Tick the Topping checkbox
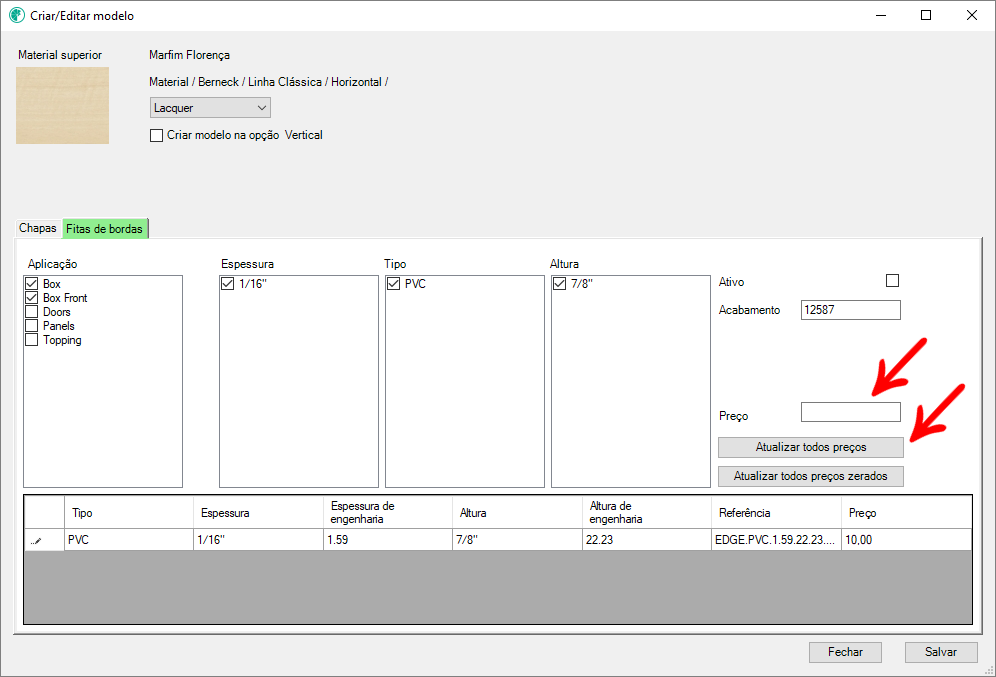This screenshot has width=996, height=677. (x=32, y=340)
